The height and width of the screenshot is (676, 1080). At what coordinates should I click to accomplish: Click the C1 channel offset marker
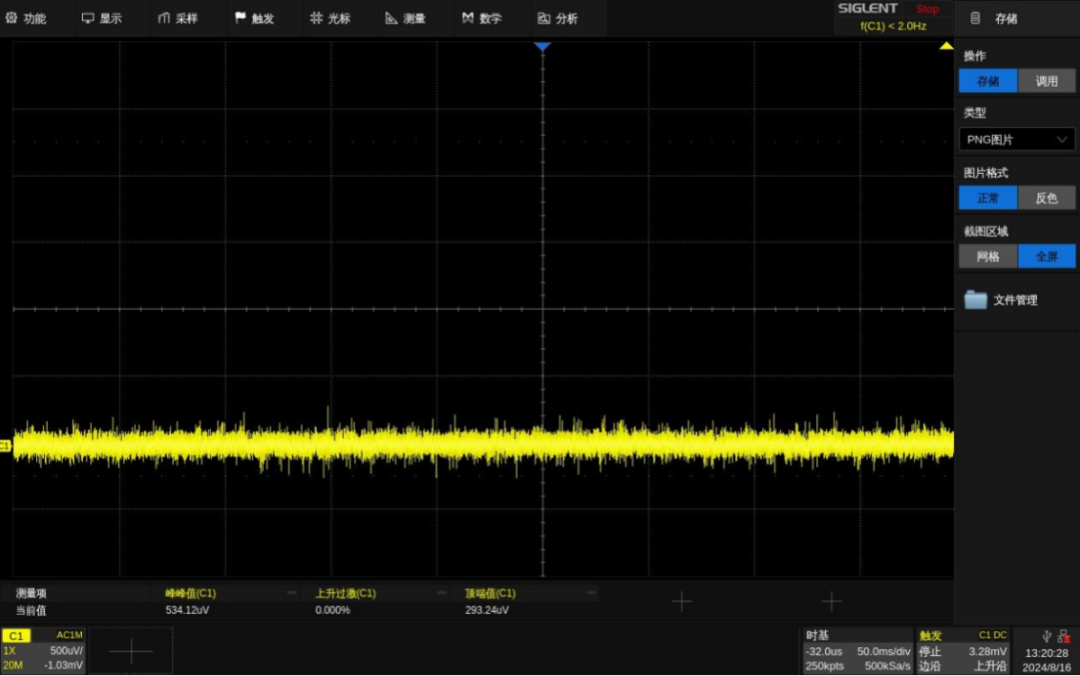(x=6, y=446)
